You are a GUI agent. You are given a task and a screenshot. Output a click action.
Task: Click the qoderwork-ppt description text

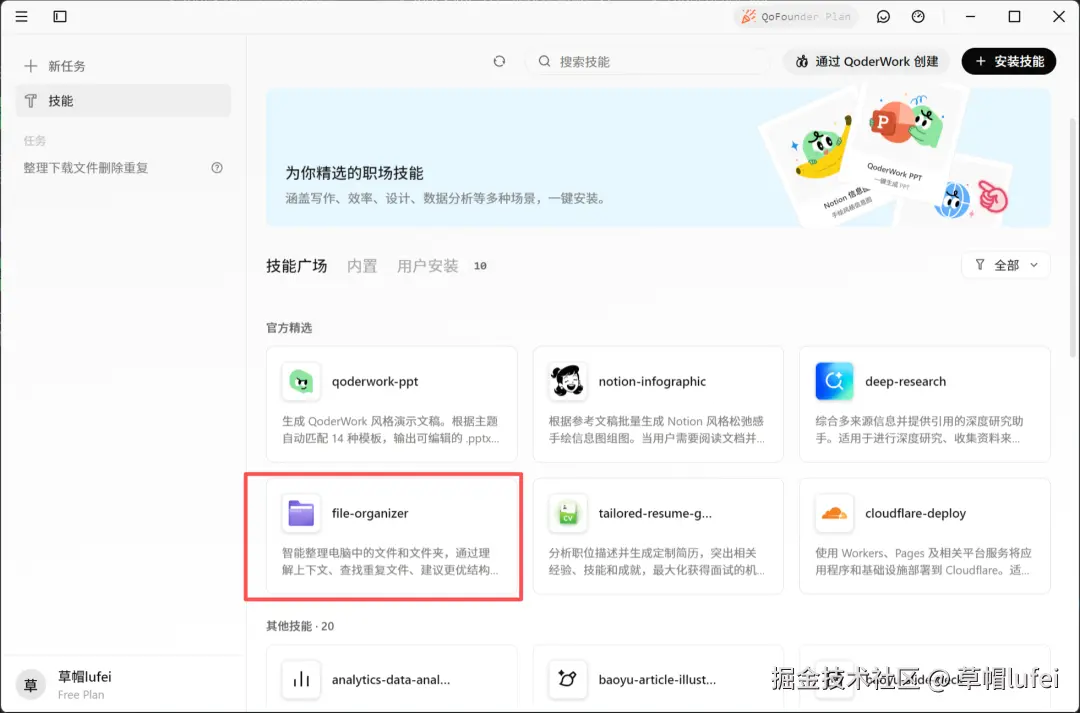pyautogui.click(x=391, y=430)
